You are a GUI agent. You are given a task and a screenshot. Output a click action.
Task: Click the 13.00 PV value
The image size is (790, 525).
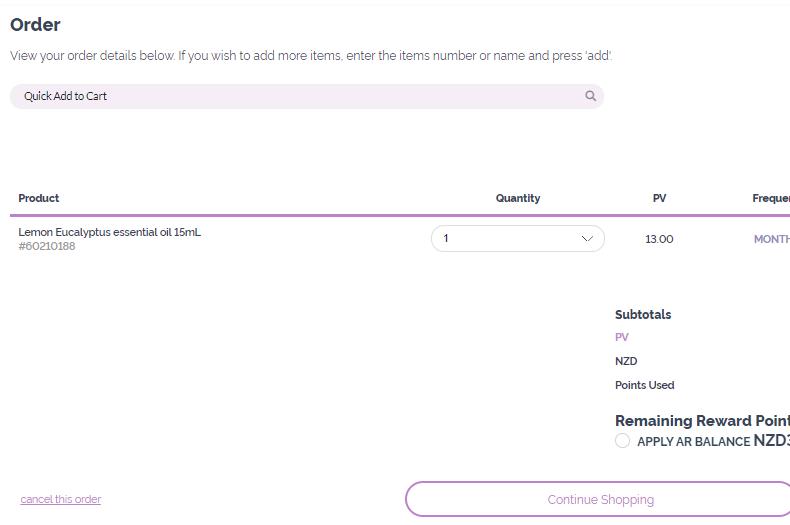click(x=659, y=239)
